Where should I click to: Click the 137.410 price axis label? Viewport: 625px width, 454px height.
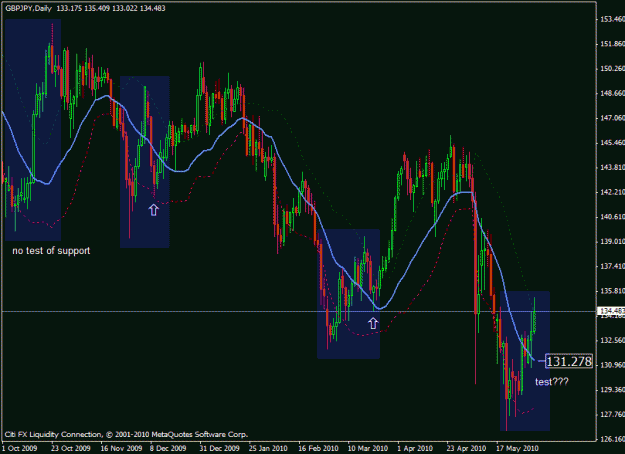click(612, 266)
